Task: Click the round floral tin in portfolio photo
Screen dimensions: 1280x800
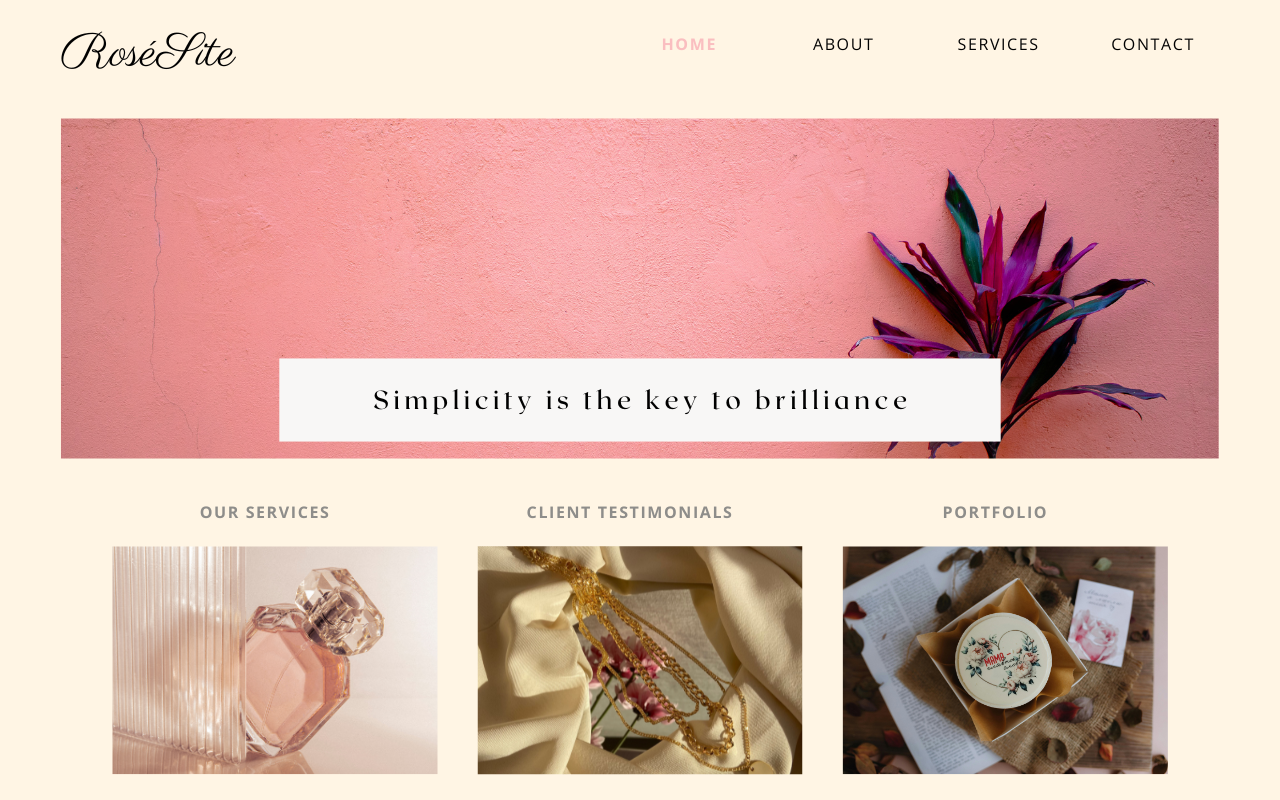Action: [x=1006, y=661]
